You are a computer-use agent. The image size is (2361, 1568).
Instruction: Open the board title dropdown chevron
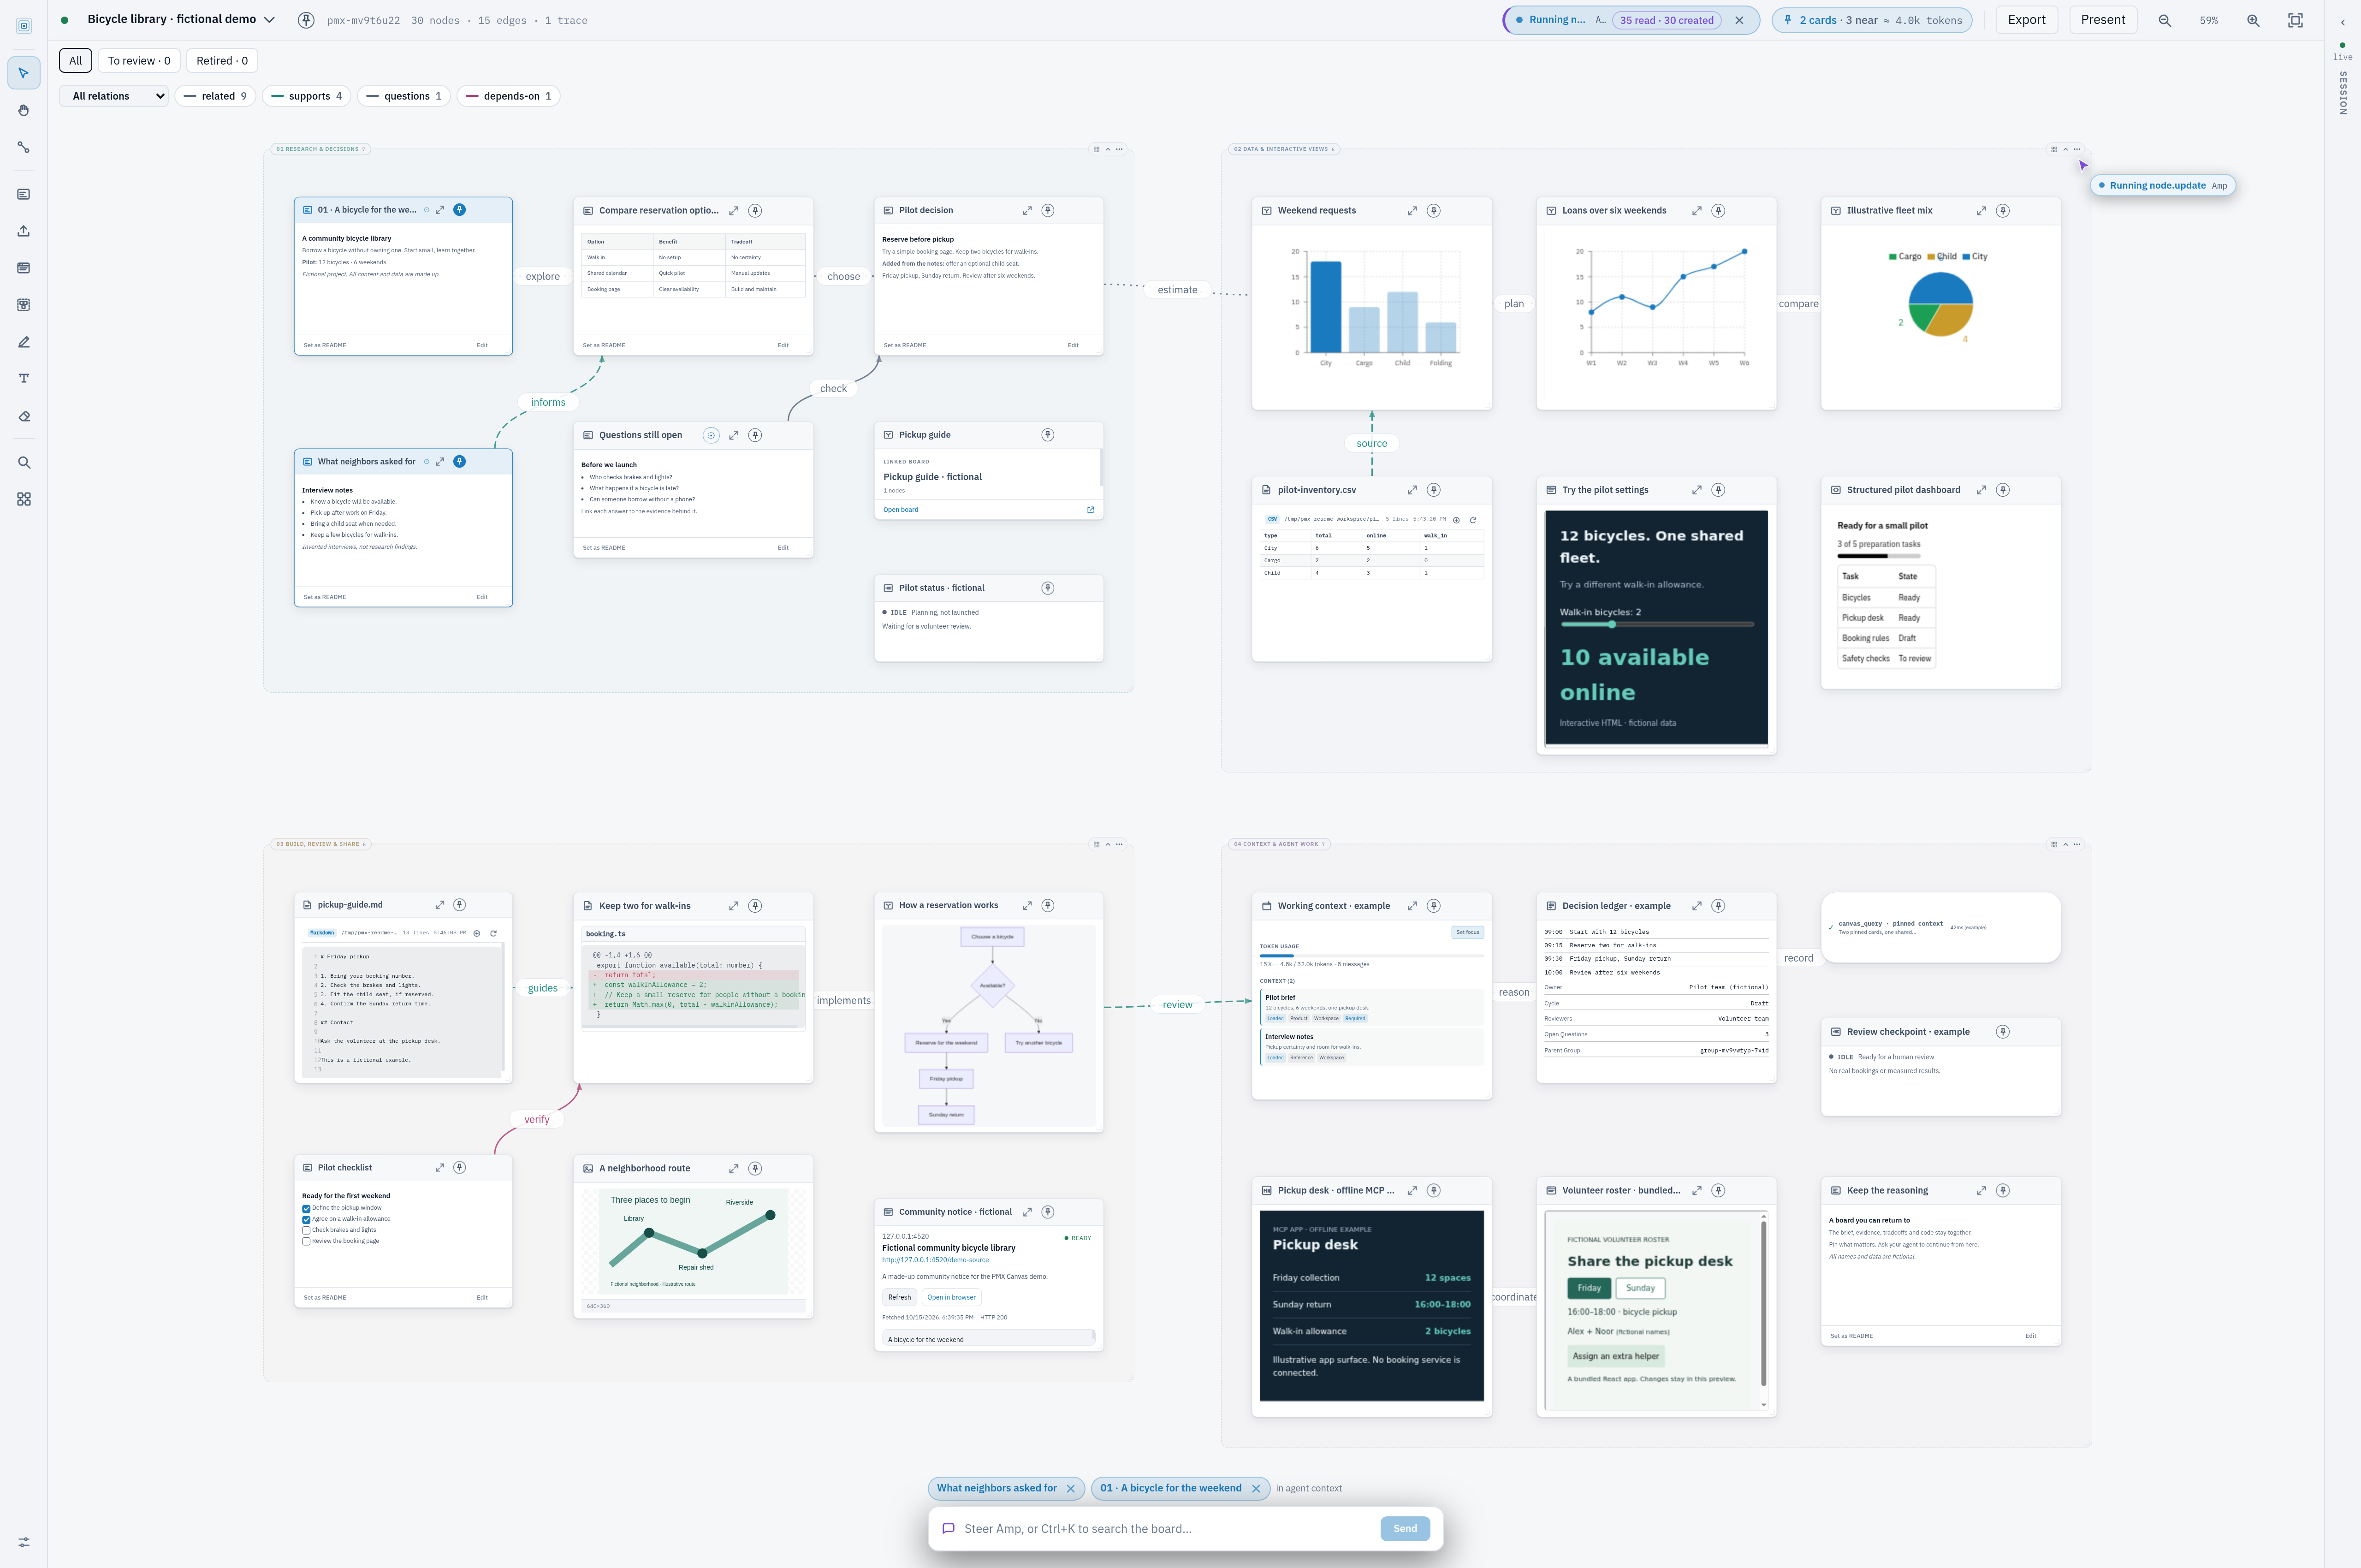coord(269,19)
